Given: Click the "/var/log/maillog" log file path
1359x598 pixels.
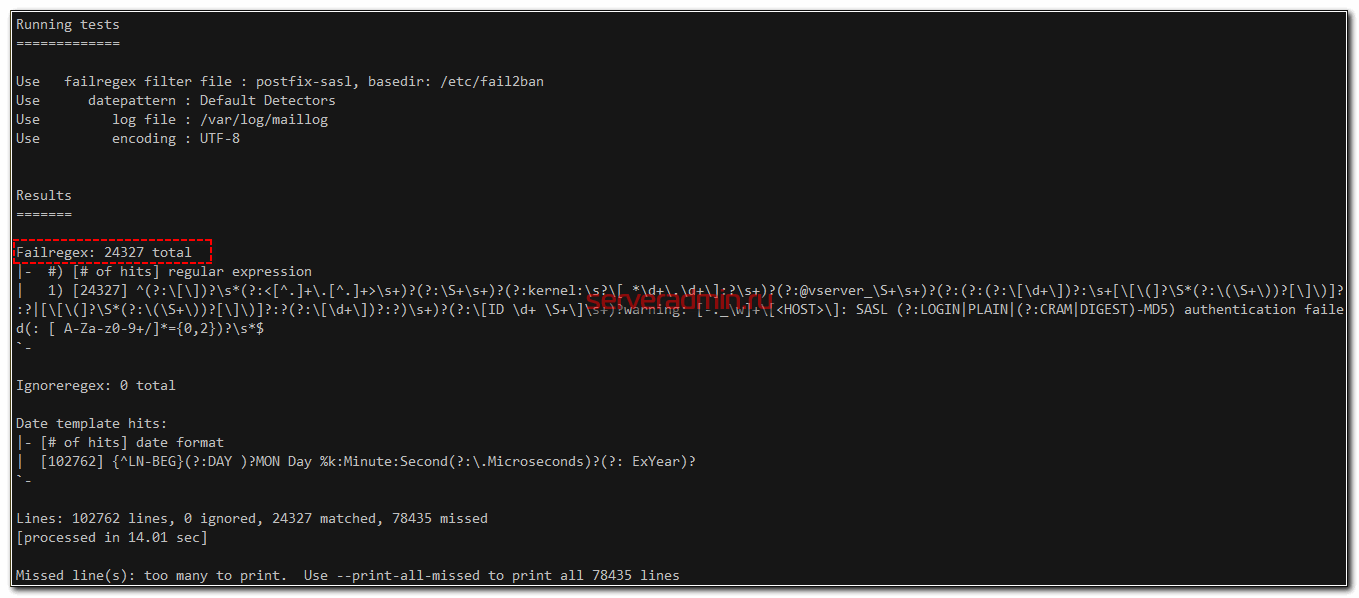Looking at the screenshot, I should 263,119.
